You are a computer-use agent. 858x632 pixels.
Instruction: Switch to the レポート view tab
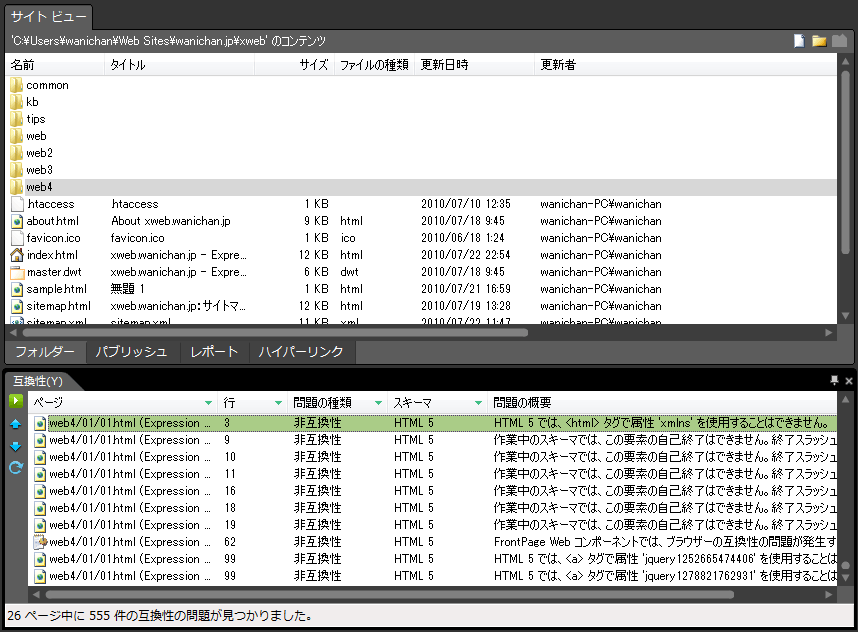click(x=214, y=351)
